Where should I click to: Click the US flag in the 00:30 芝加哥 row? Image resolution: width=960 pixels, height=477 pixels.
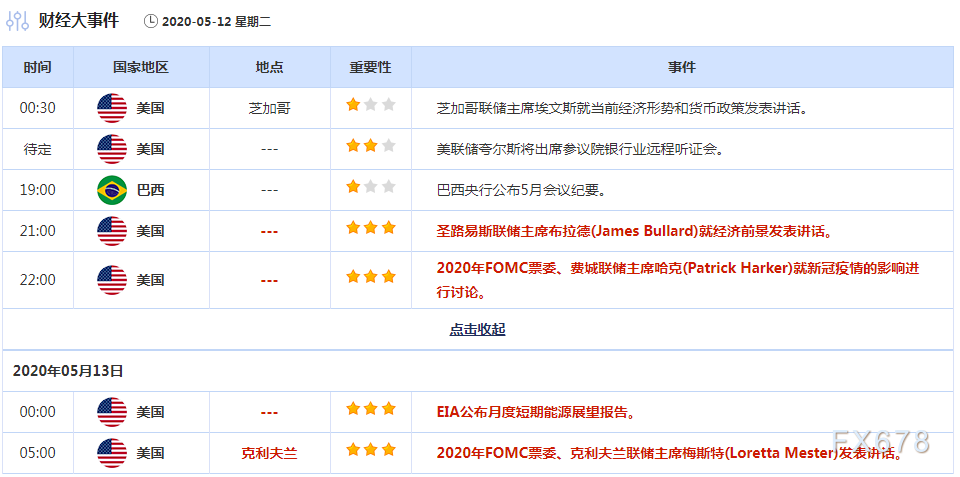(112, 108)
